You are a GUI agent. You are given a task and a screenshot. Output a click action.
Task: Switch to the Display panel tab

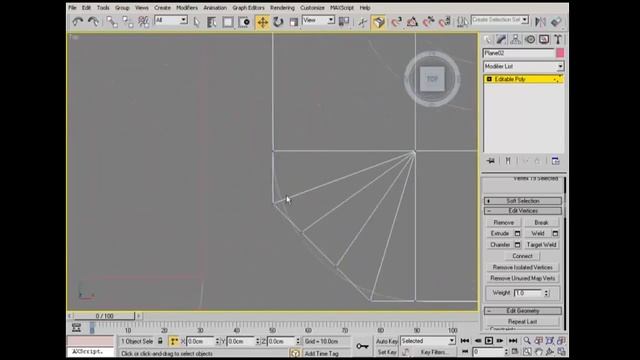pyautogui.click(x=544, y=40)
